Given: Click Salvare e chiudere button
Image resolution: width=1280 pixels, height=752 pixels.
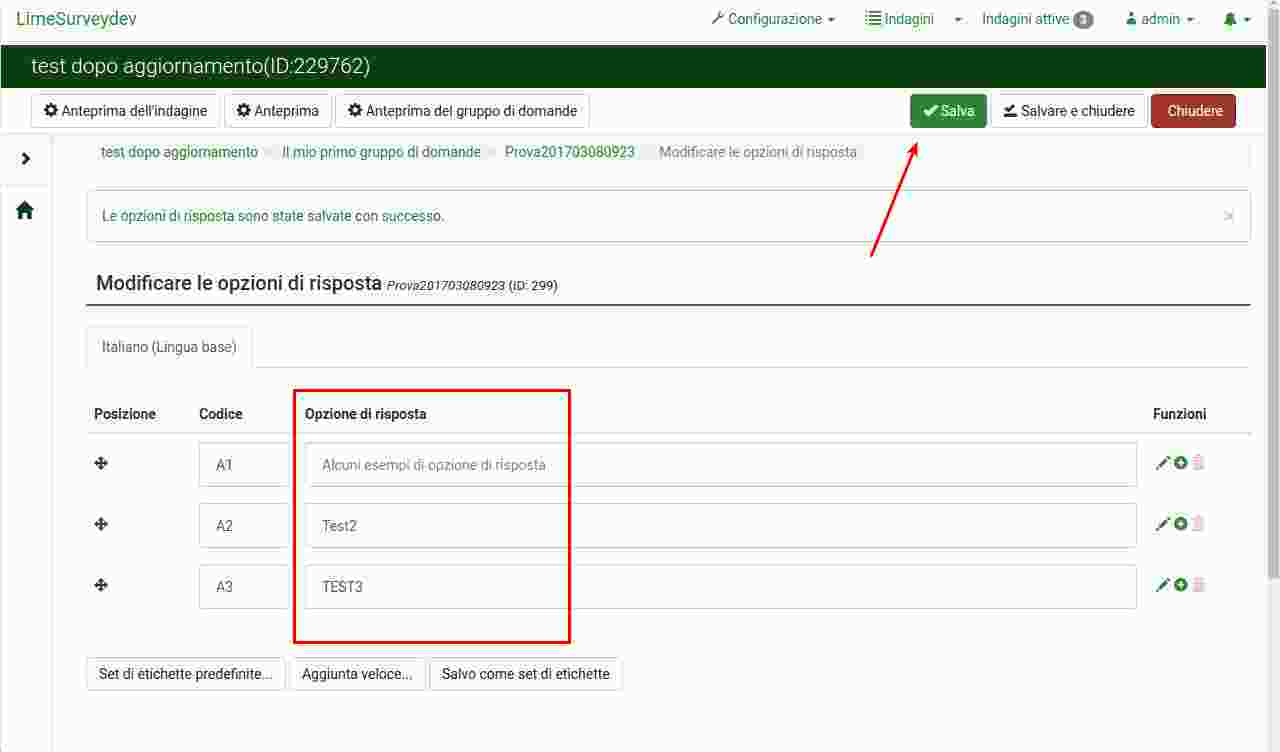Looking at the screenshot, I should pyautogui.click(x=1068, y=111).
